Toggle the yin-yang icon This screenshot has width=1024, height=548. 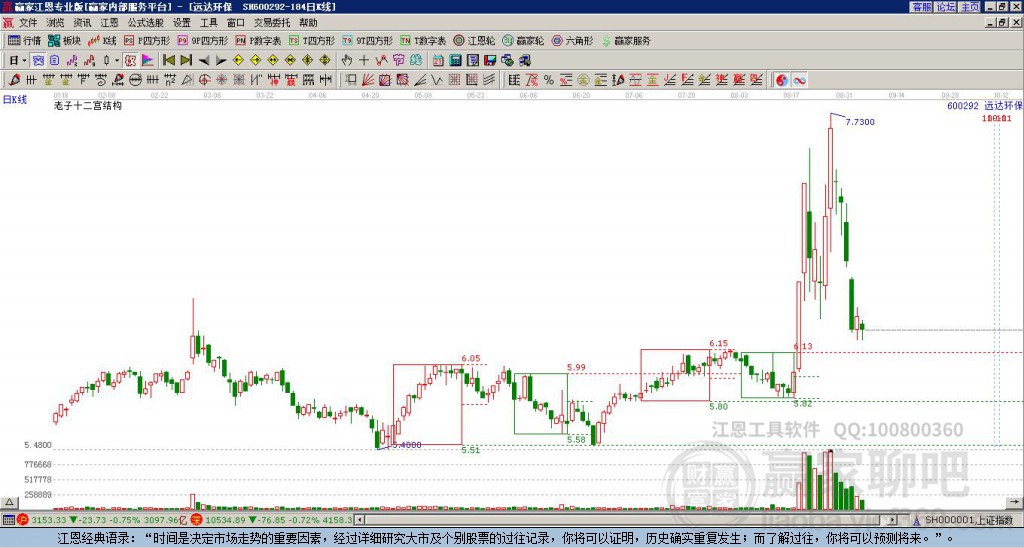(782, 80)
